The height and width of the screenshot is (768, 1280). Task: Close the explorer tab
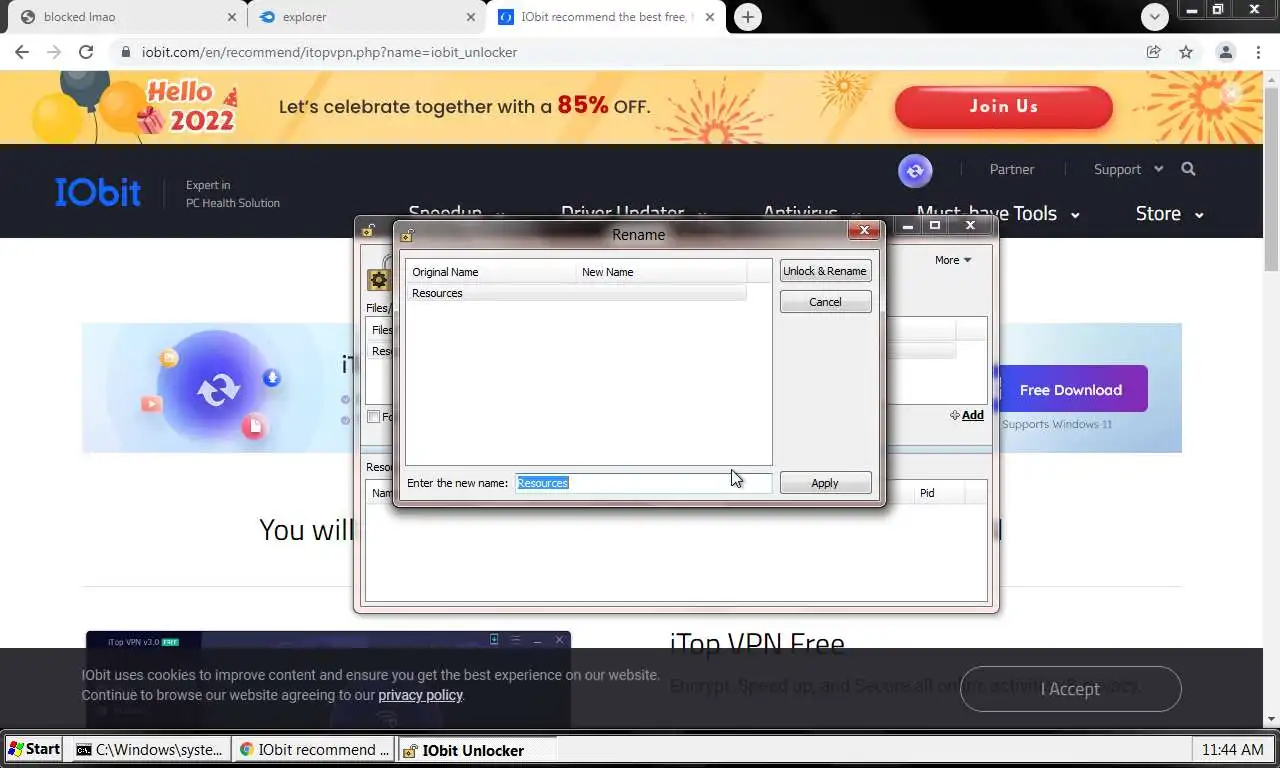click(x=471, y=17)
